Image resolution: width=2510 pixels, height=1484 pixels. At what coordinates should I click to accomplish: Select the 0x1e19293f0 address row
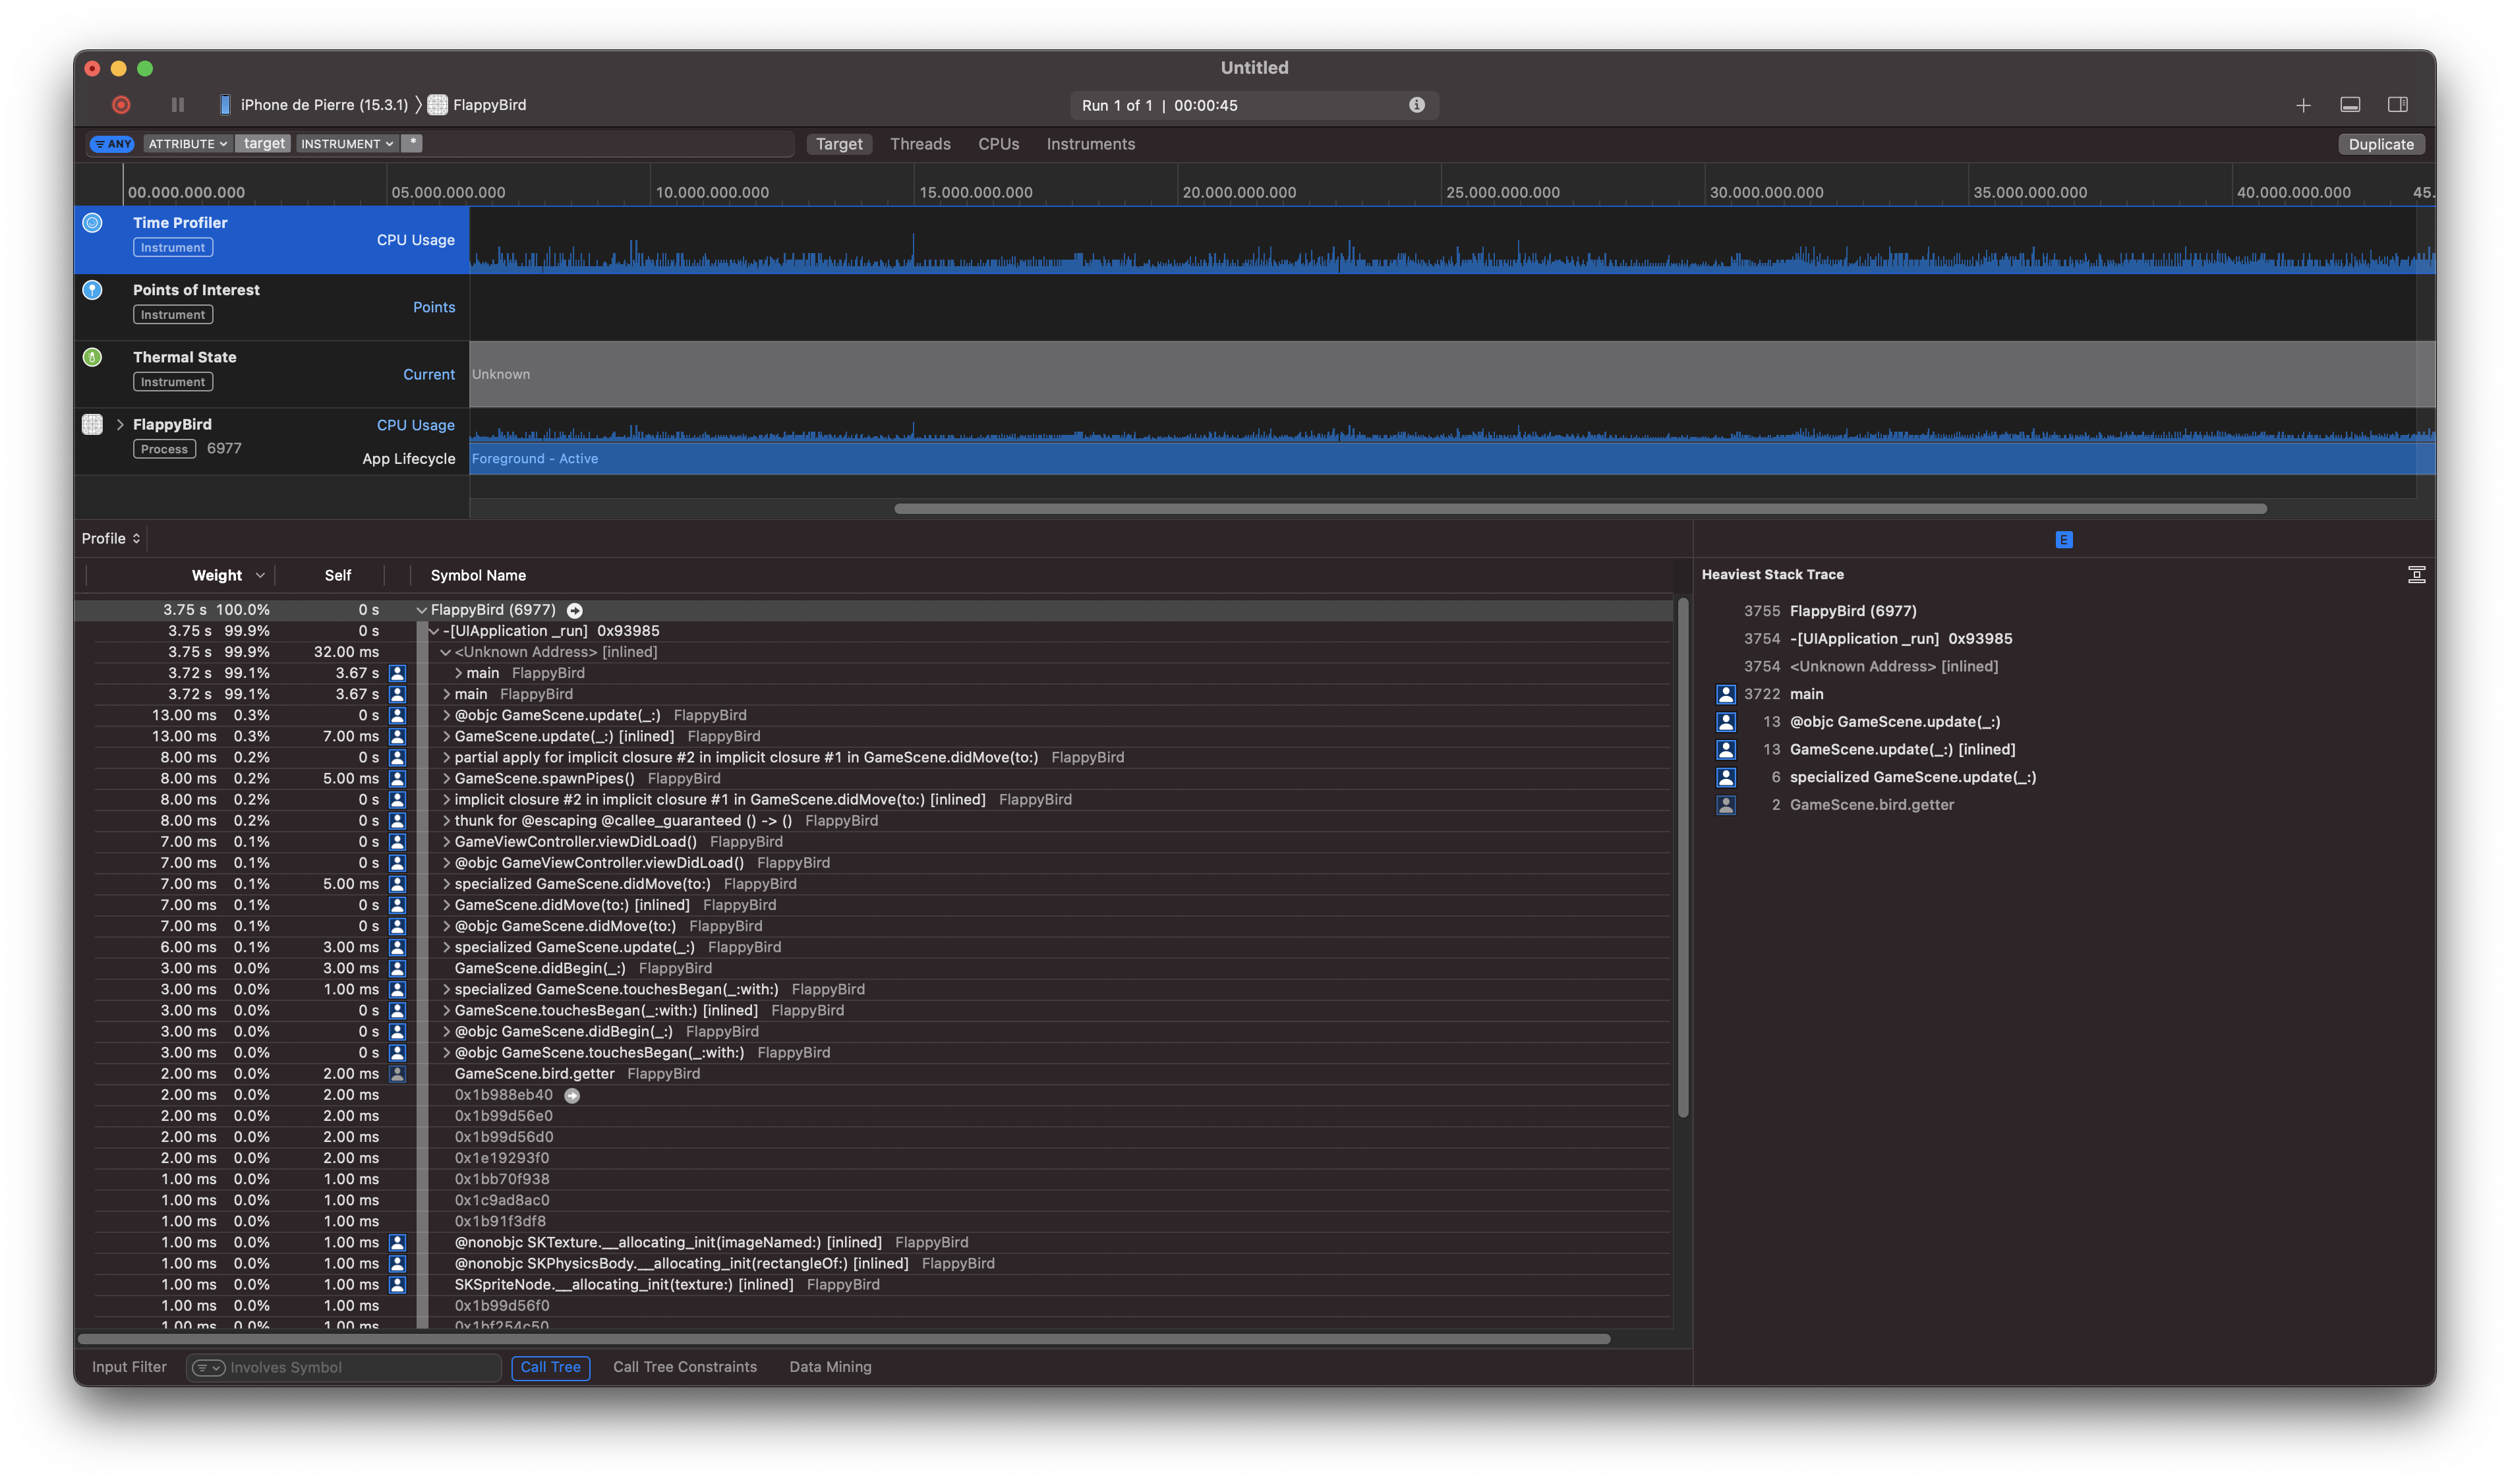pyautogui.click(x=873, y=1158)
